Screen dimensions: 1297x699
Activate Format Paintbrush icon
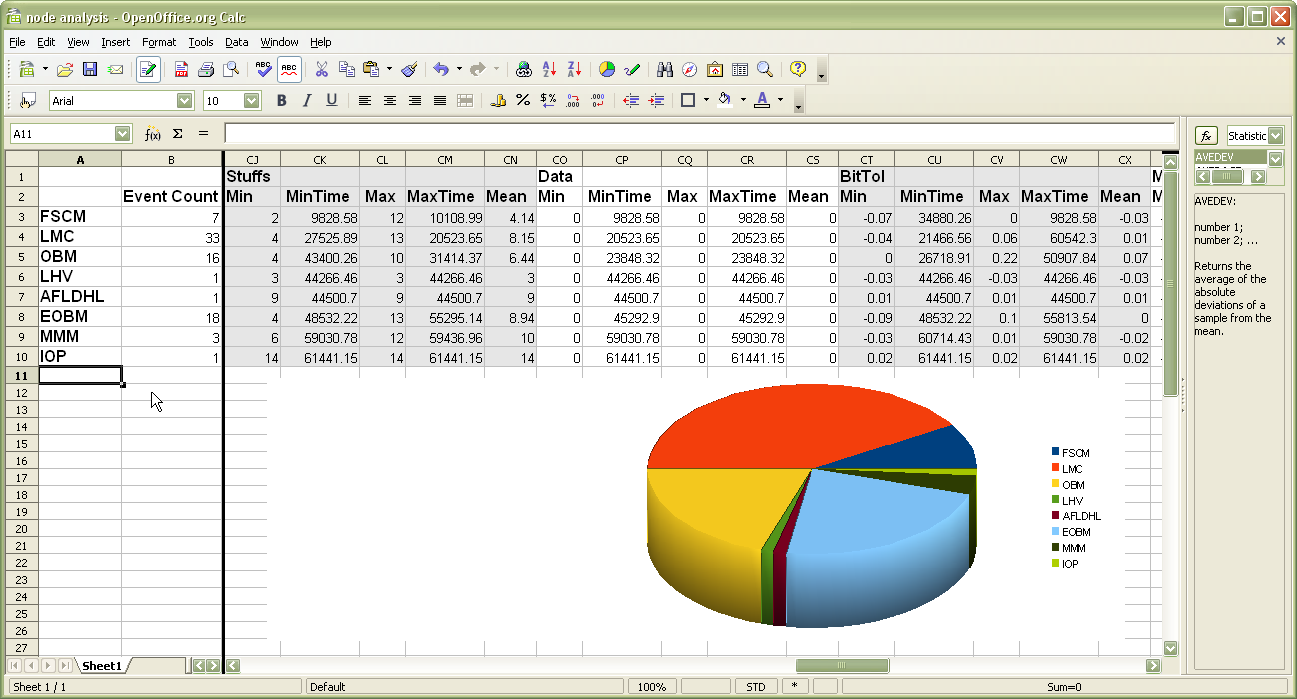[x=409, y=69]
